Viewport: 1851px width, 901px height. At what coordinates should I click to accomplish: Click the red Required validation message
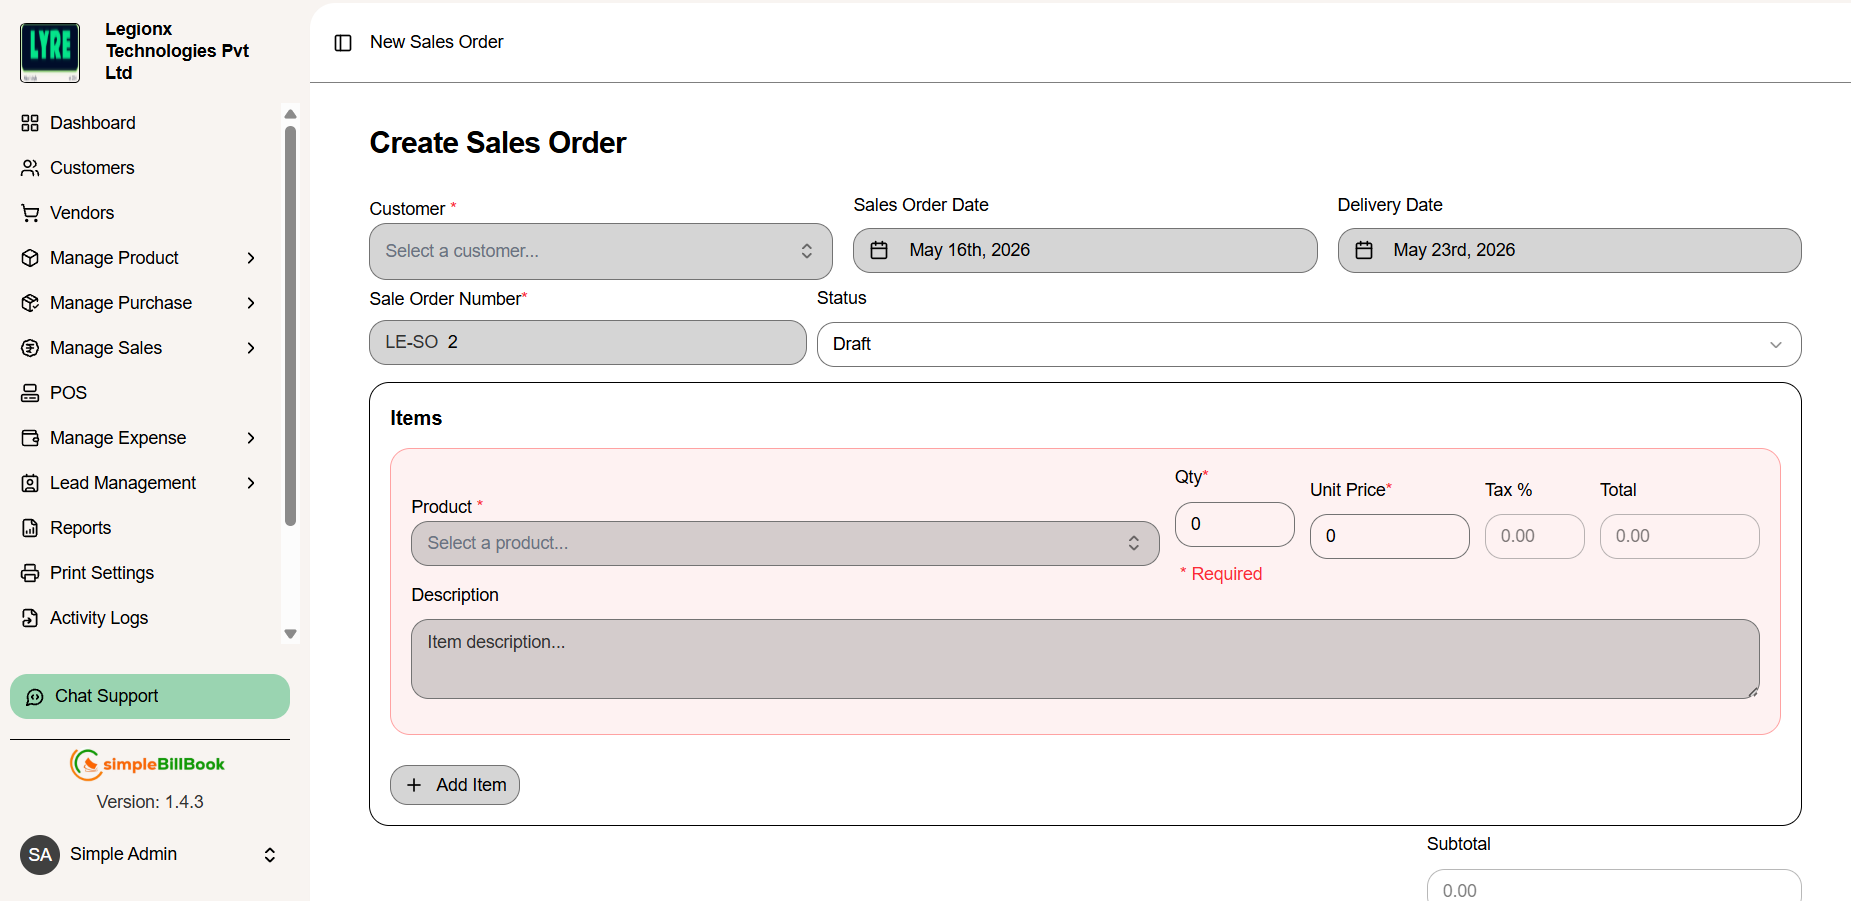1221,574
